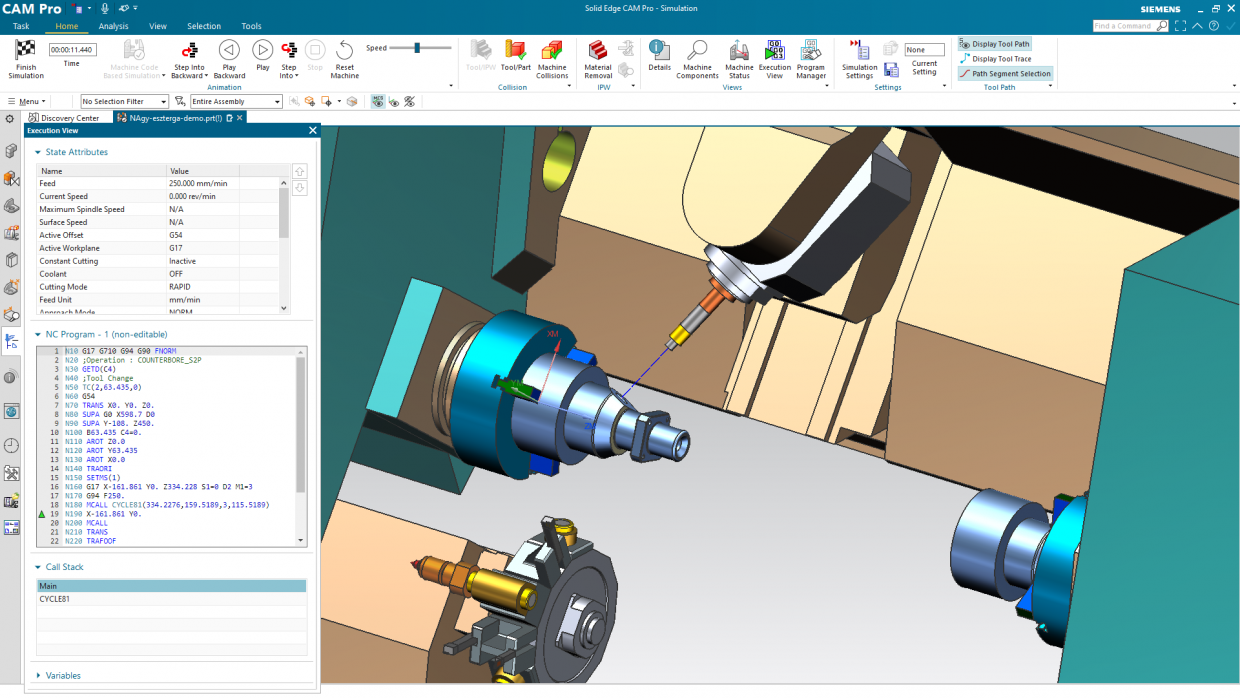Click the Tool/Part collision icon
The height and width of the screenshot is (698, 1240).
point(515,51)
